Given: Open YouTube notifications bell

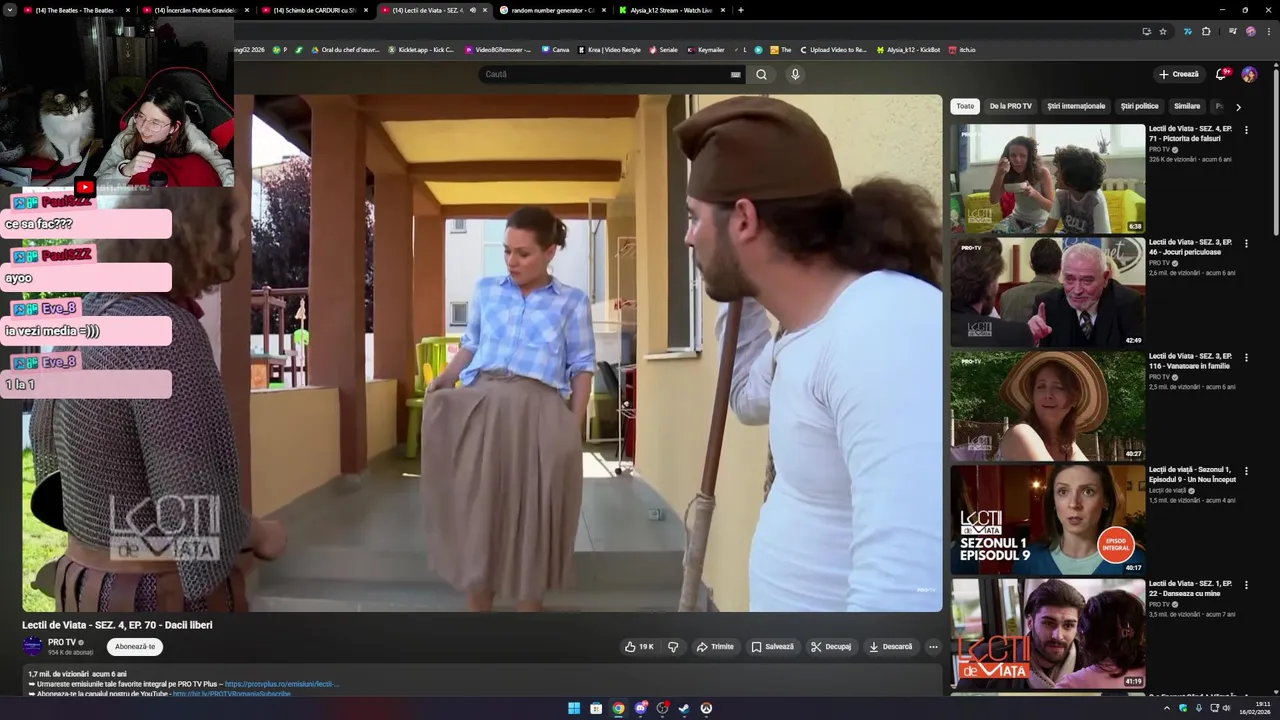Looking at the screenshot, I should pyautogui.click(x=1221, y=74).
